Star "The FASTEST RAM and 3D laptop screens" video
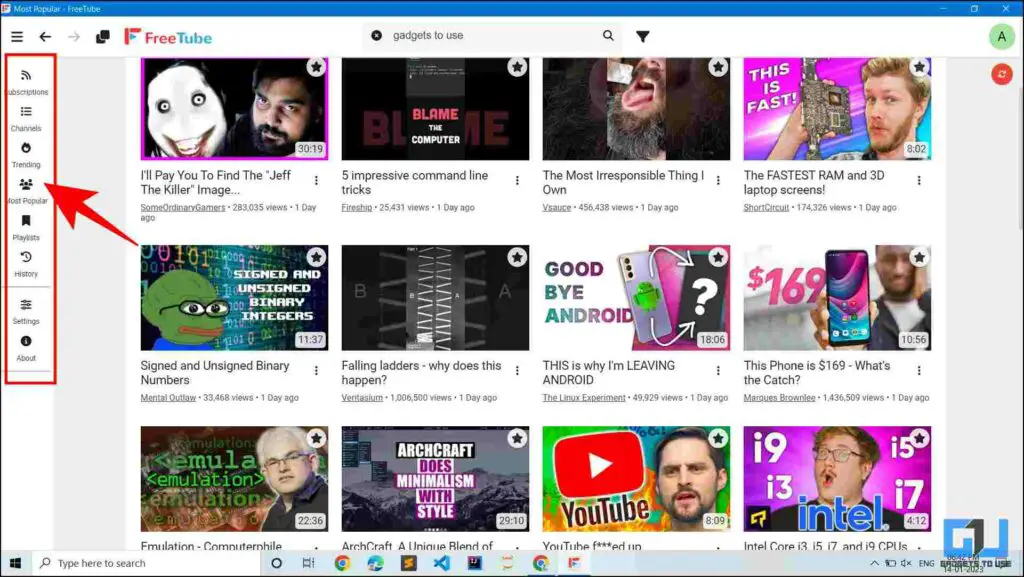Viewport: 1024px width, 577px height. click(920, 67)
